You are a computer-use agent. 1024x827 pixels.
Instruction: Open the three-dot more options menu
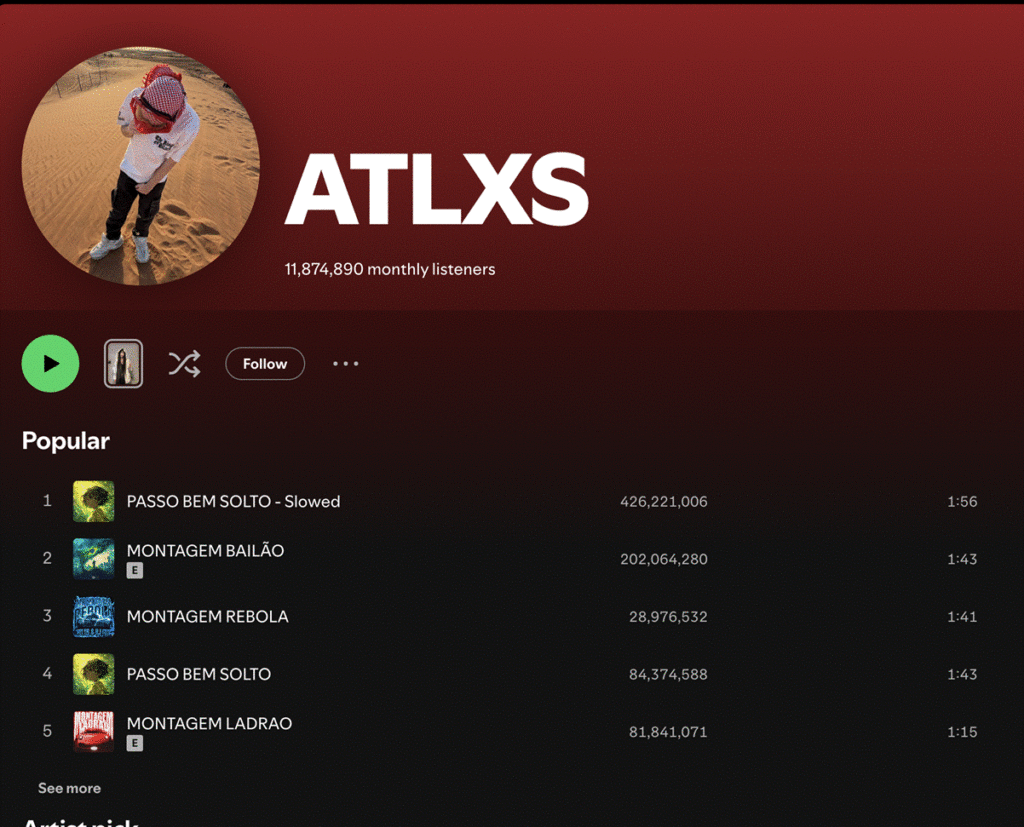point(345,364)
